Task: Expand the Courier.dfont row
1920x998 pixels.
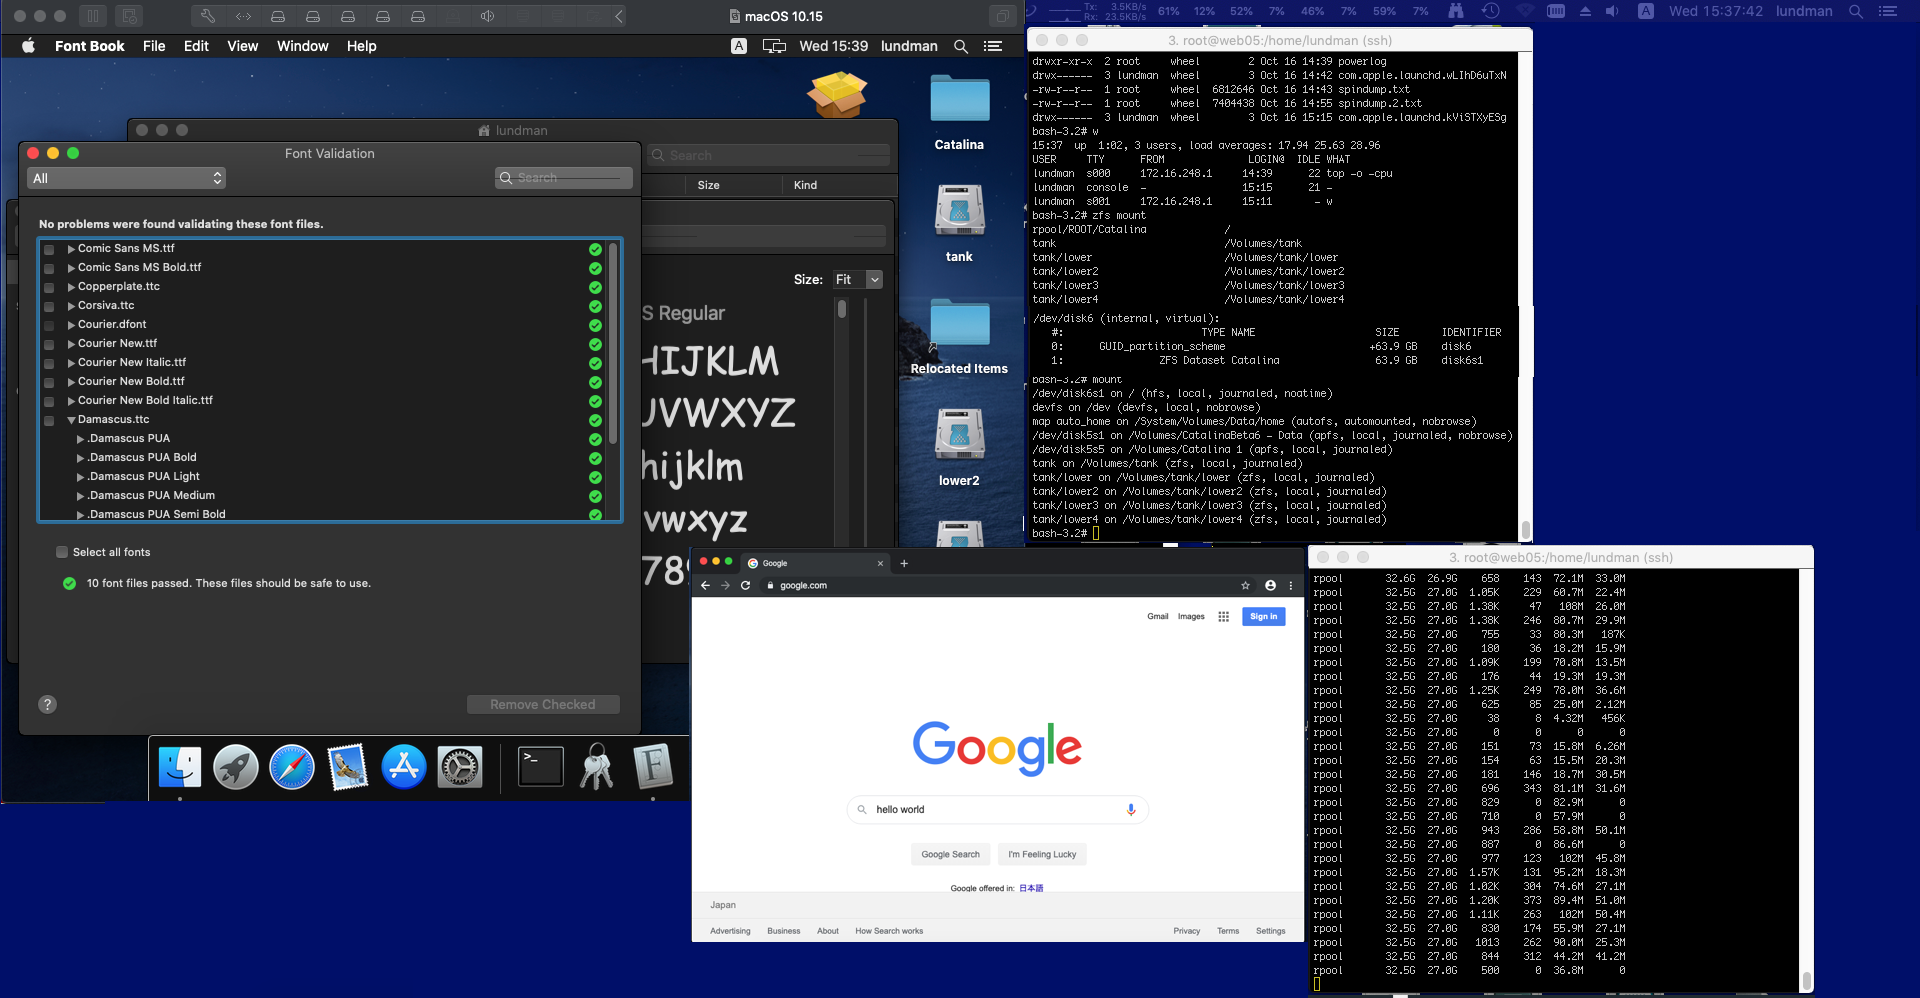Action: coord(71,325)
